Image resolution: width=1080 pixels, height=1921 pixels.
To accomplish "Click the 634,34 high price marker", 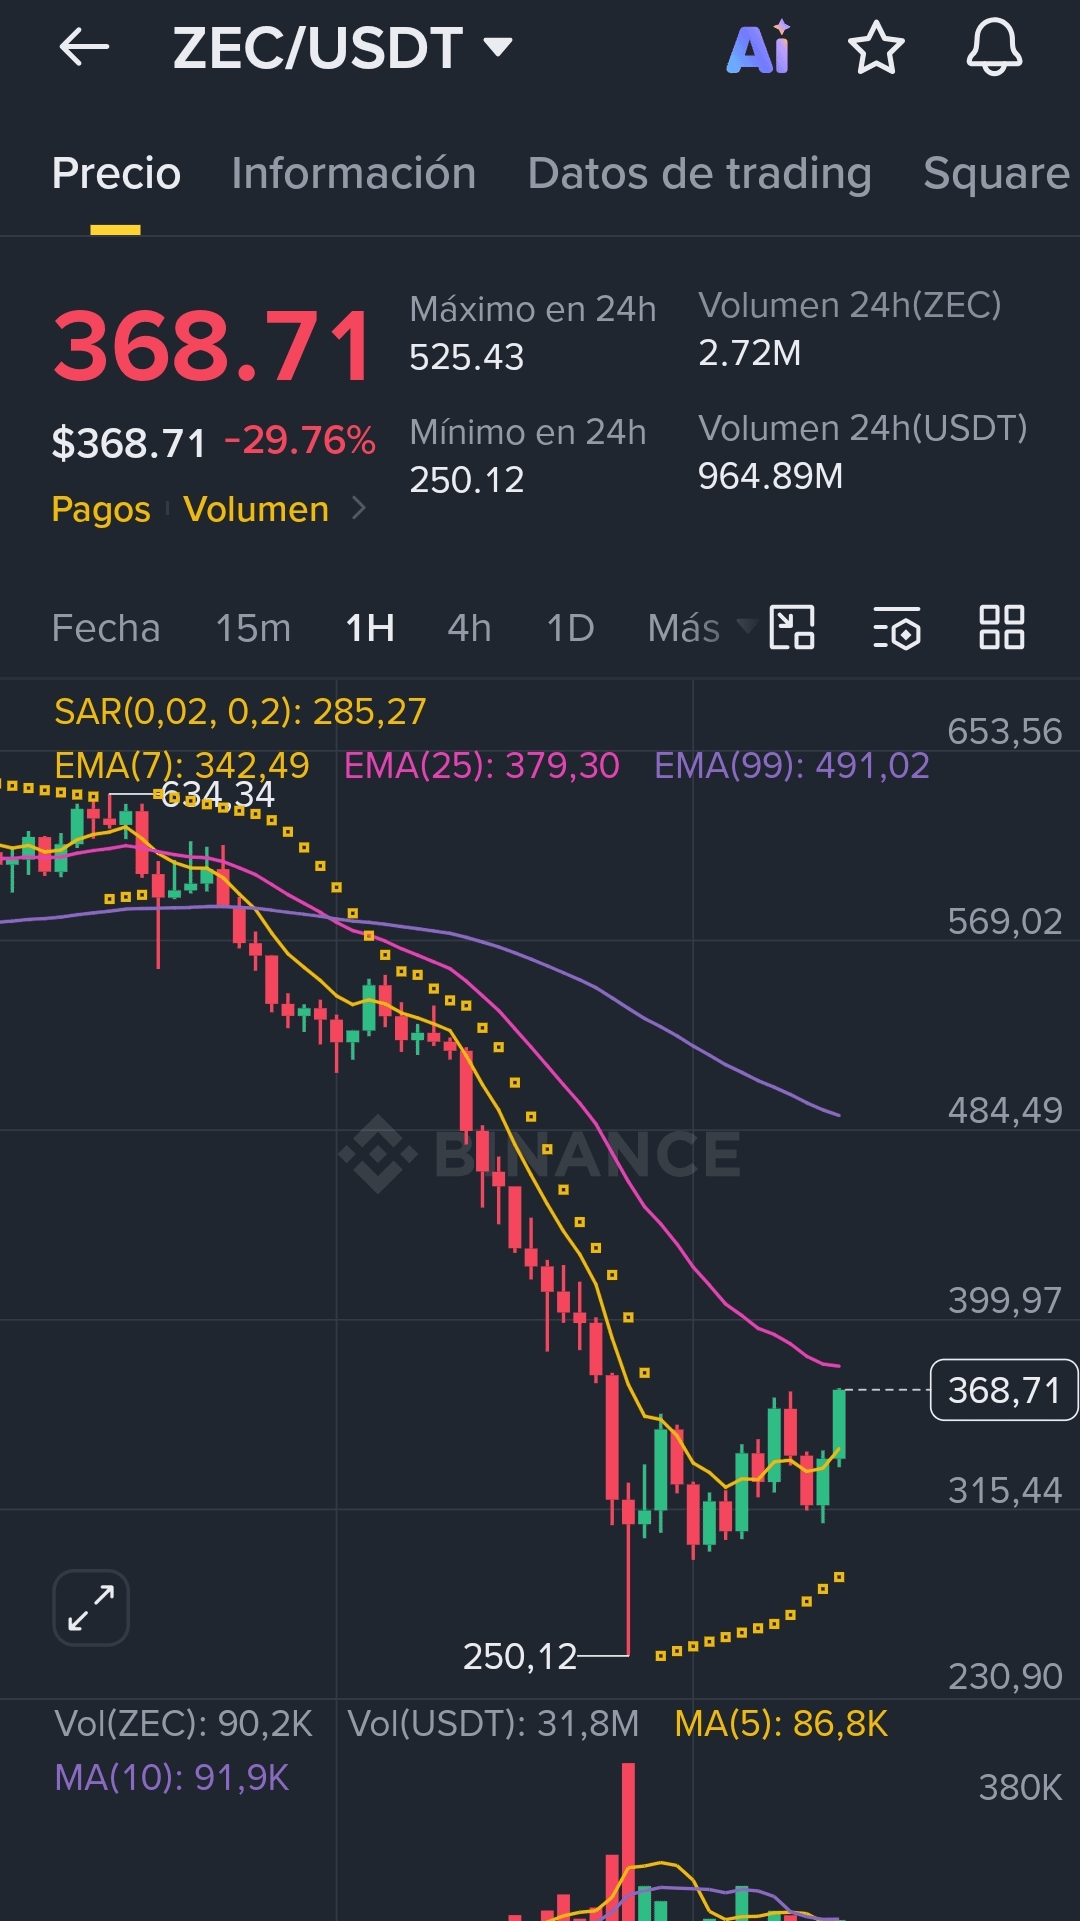I will 218,794.
